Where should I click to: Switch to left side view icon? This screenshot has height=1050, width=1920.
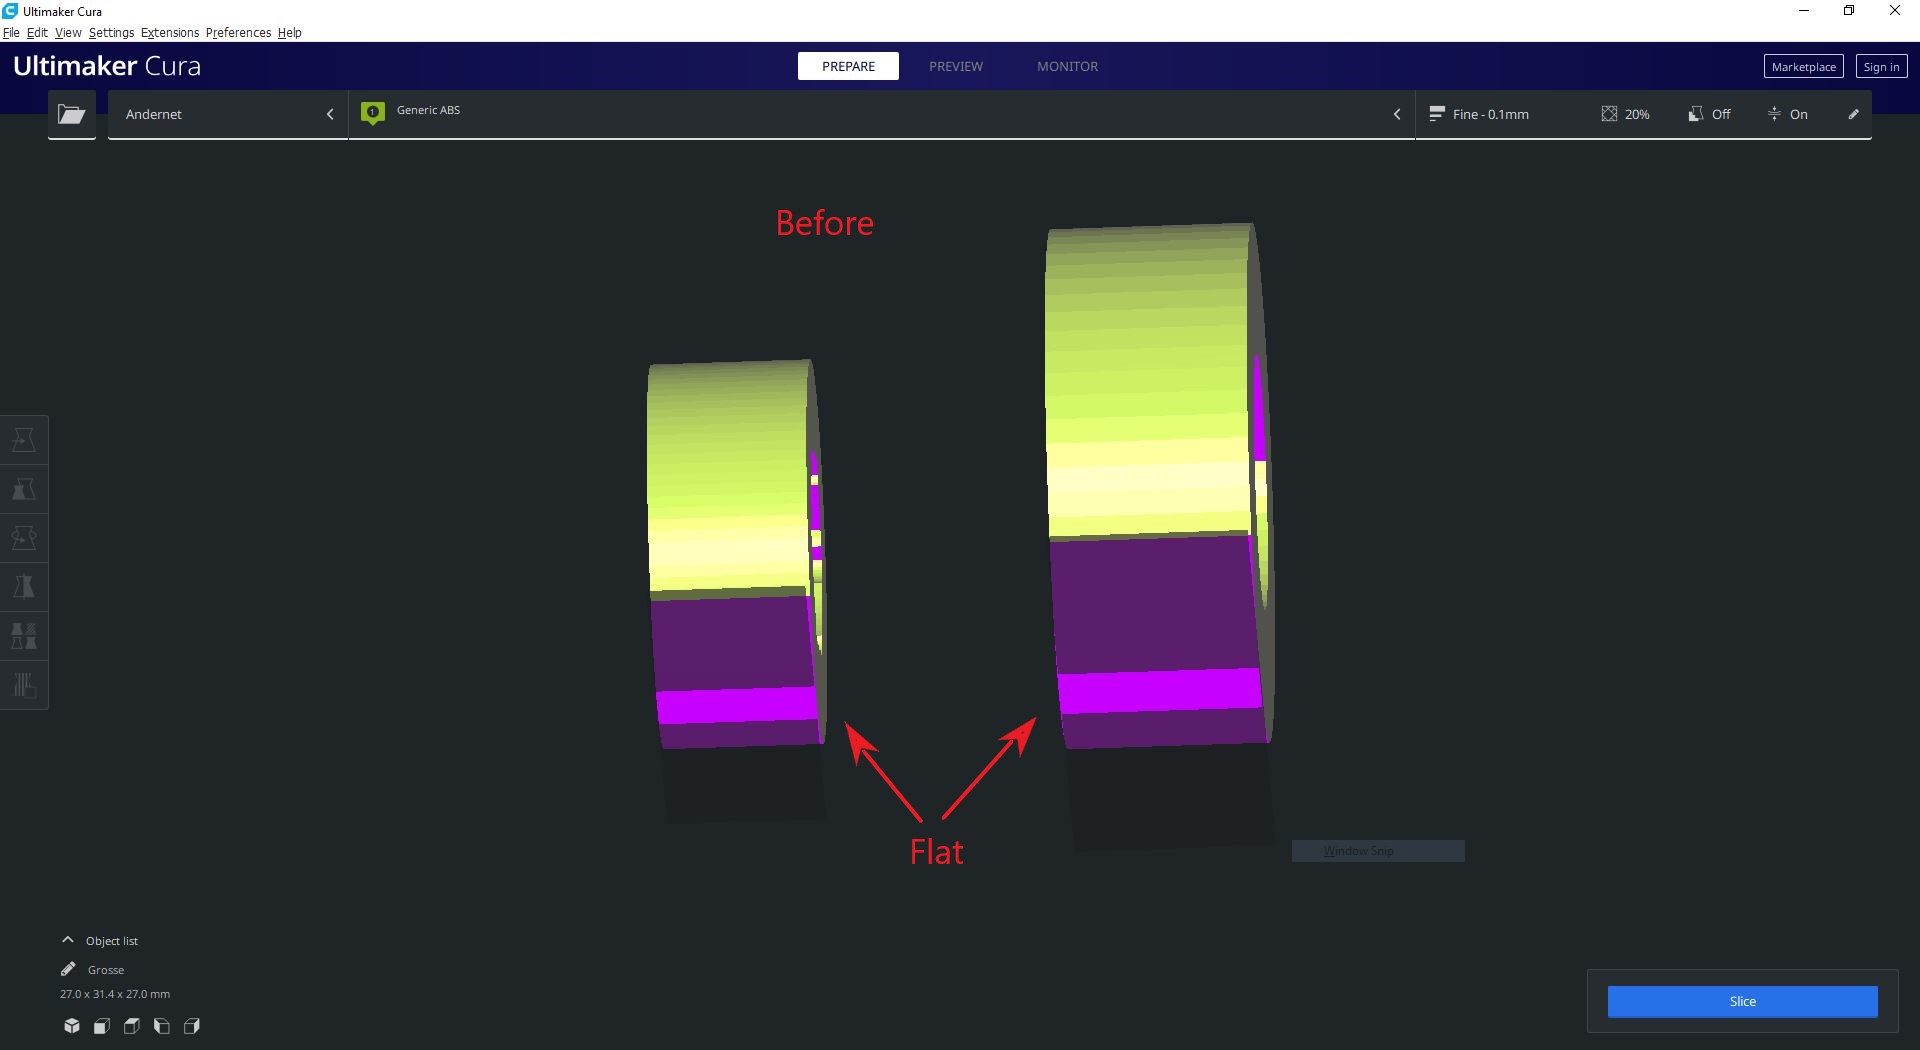click(x=162, y=1026)
